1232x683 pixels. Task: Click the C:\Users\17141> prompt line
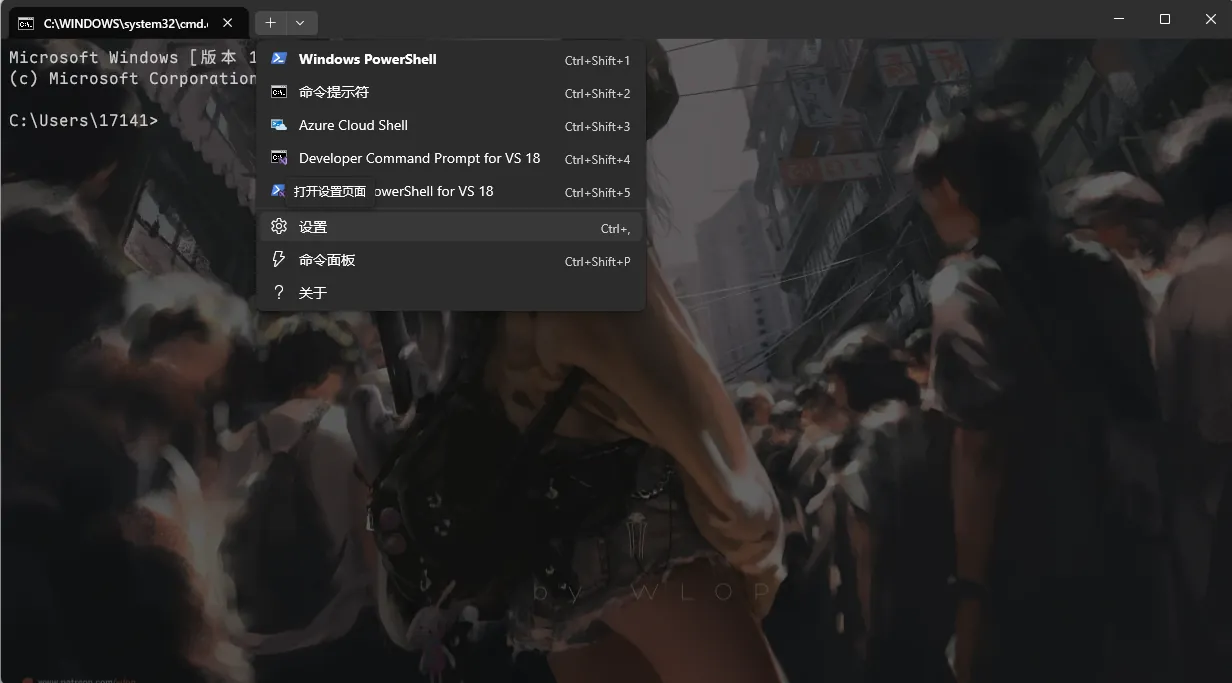pos(83,120)
